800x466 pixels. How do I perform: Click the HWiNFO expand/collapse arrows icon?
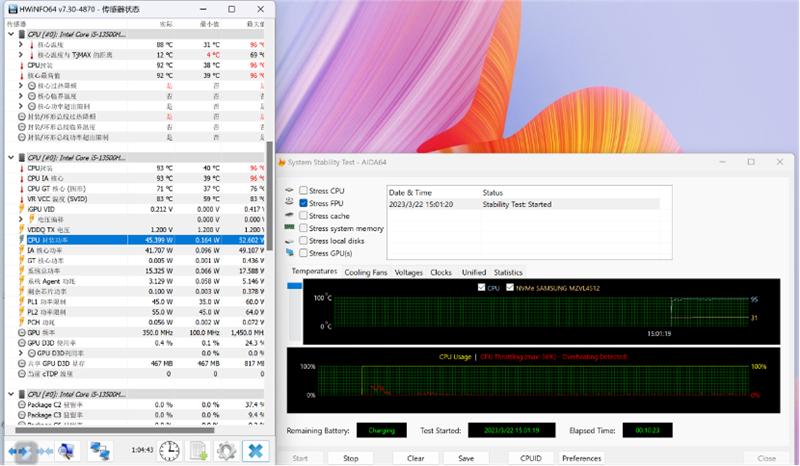(x=29, y=451)
